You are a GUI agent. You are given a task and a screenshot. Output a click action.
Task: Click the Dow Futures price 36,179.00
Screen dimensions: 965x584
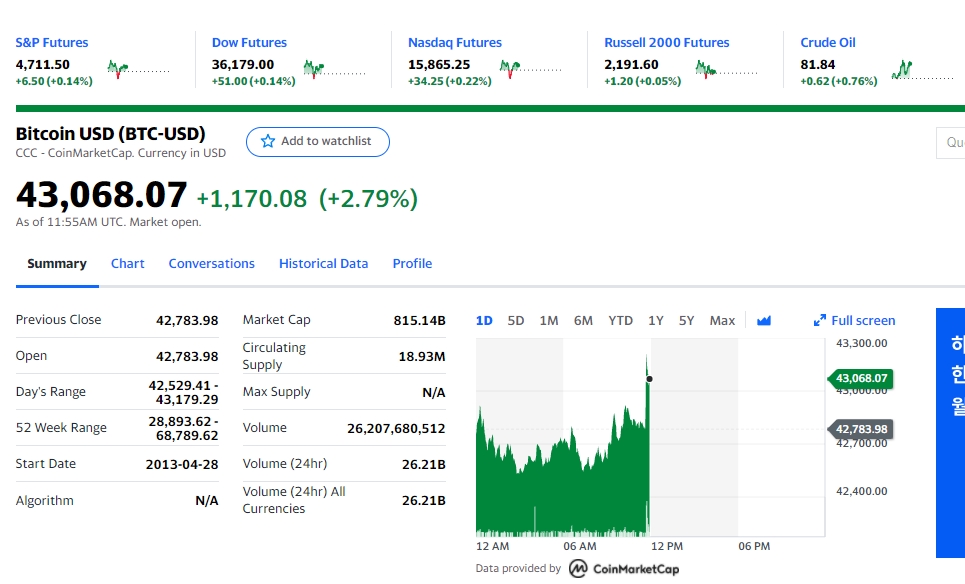pyautogui.click(x=242, y=65)
